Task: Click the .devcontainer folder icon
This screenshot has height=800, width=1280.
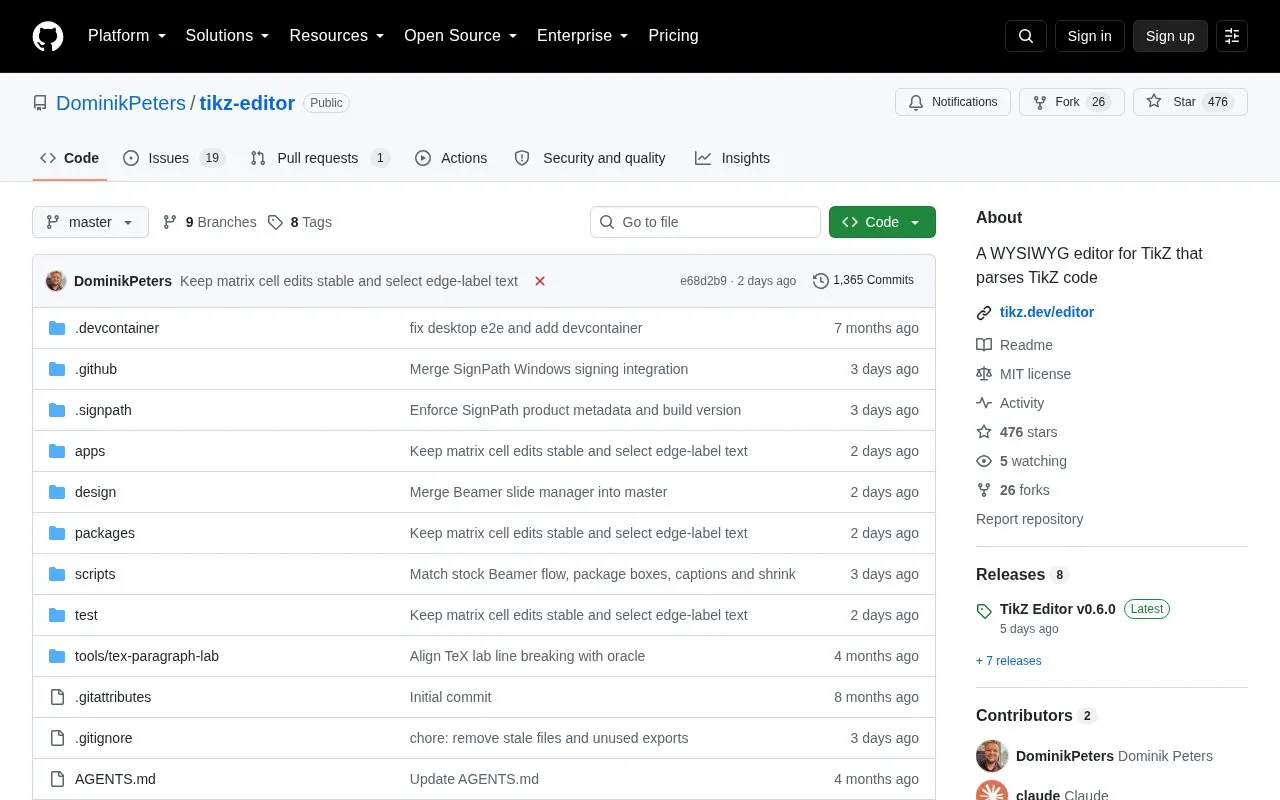Action: [57, 328]
